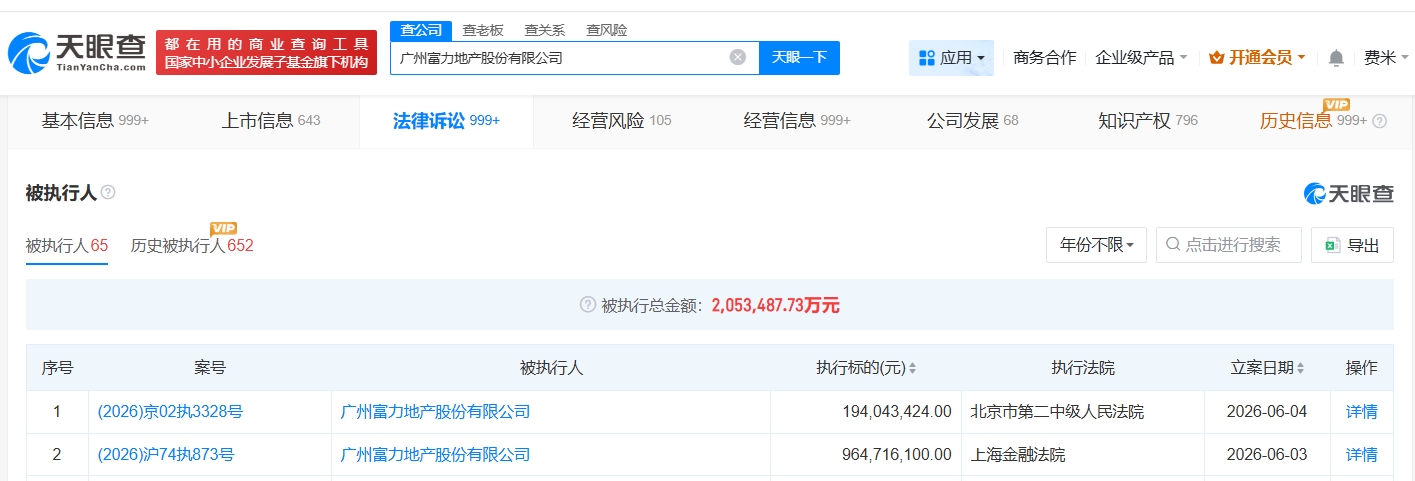Open case (2026)京02执3328号
This screenshot has width=1415, height=481.
click(170, 411)
